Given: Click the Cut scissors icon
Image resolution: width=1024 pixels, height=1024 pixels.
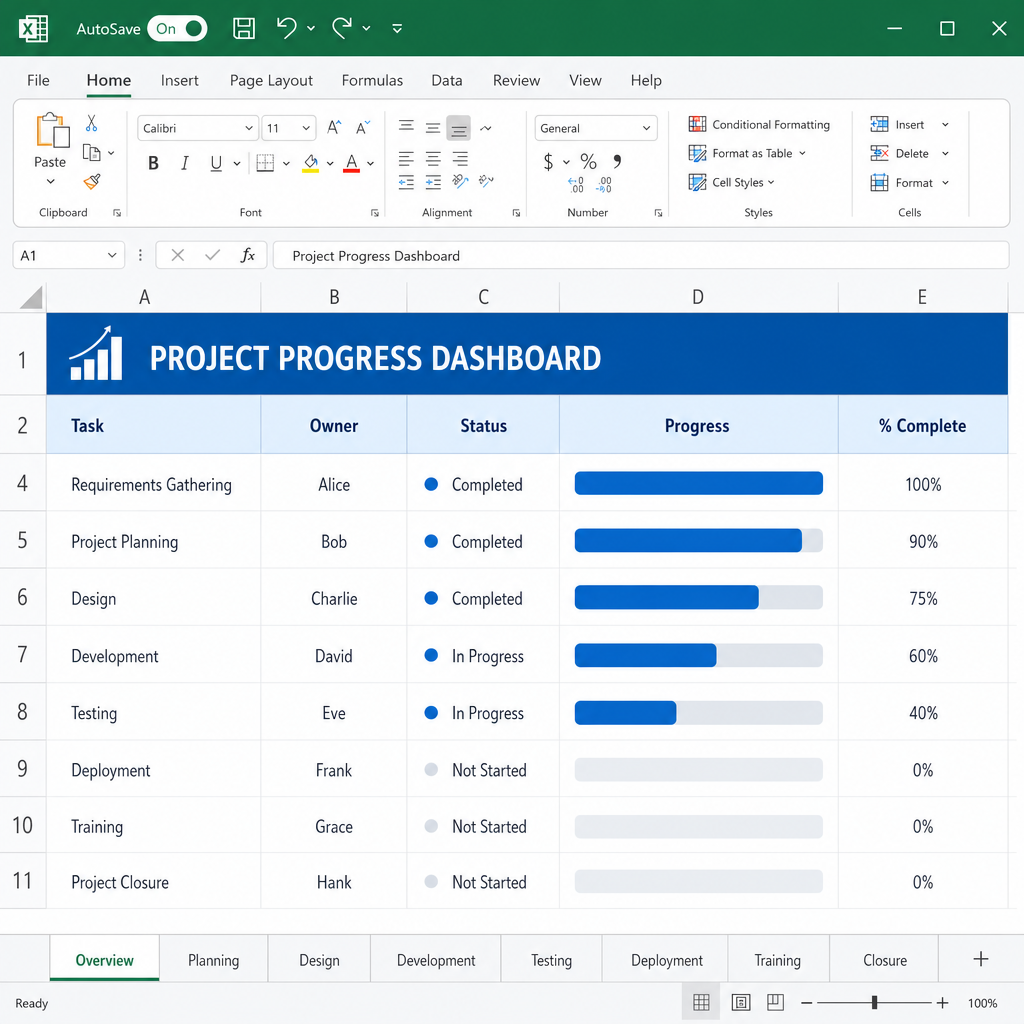Looking at the screenshot, I should click(91, 123).
